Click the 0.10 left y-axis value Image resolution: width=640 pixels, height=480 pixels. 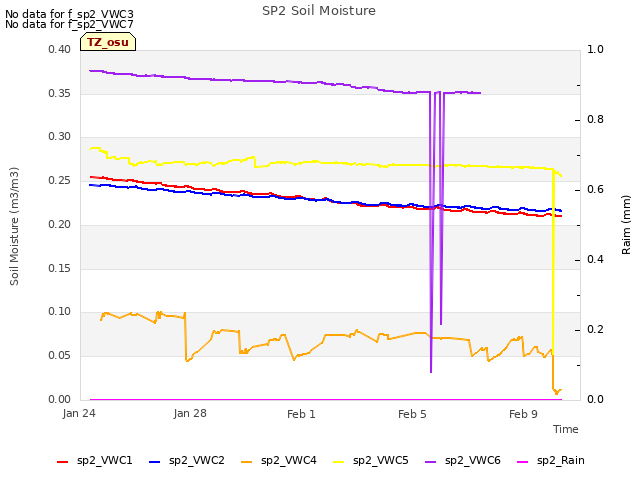[x=60, y=311]
